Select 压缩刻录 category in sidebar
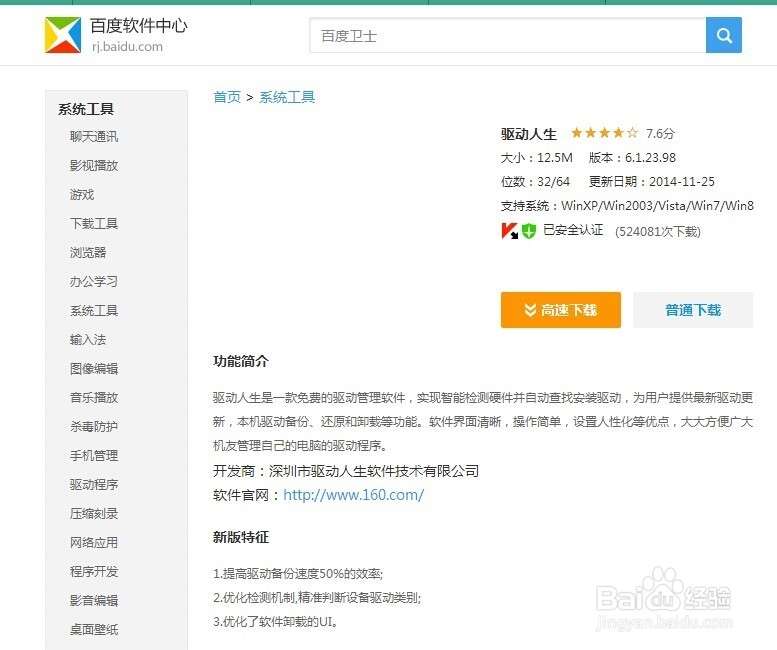777x650 pixels. [x=94, y=513]
